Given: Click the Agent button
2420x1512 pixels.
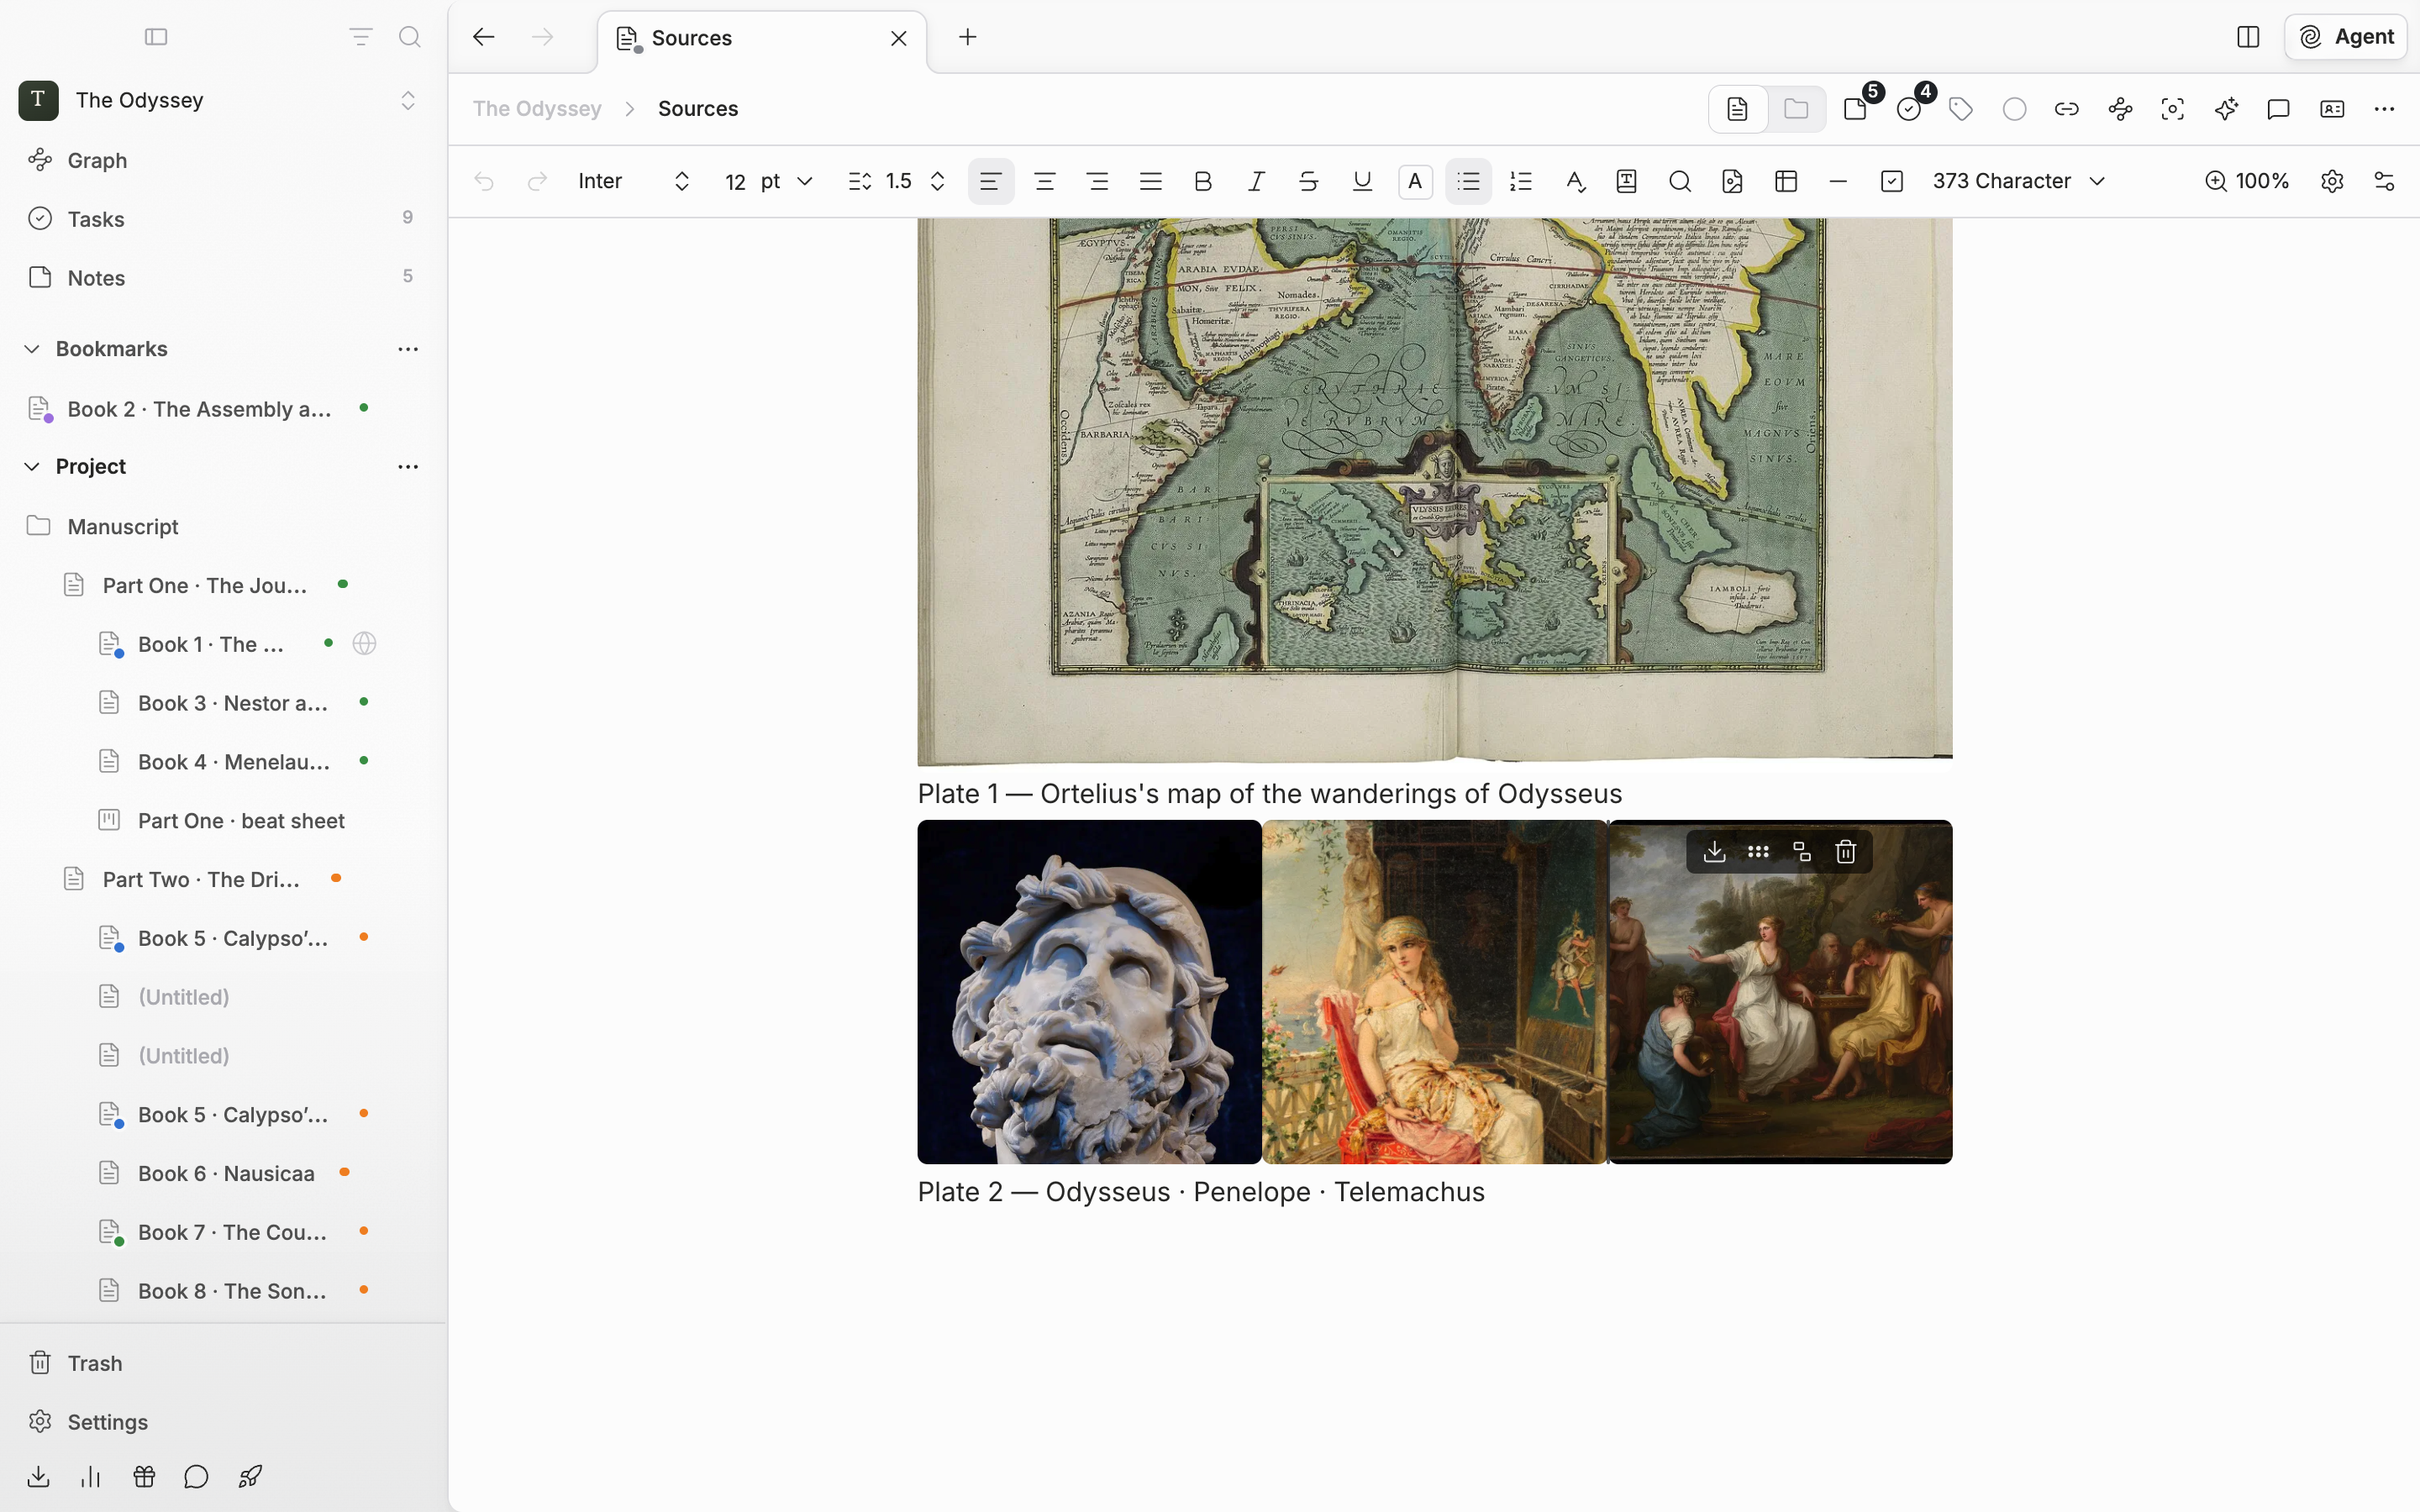Looking at the screenshot, I should 2345,37.
